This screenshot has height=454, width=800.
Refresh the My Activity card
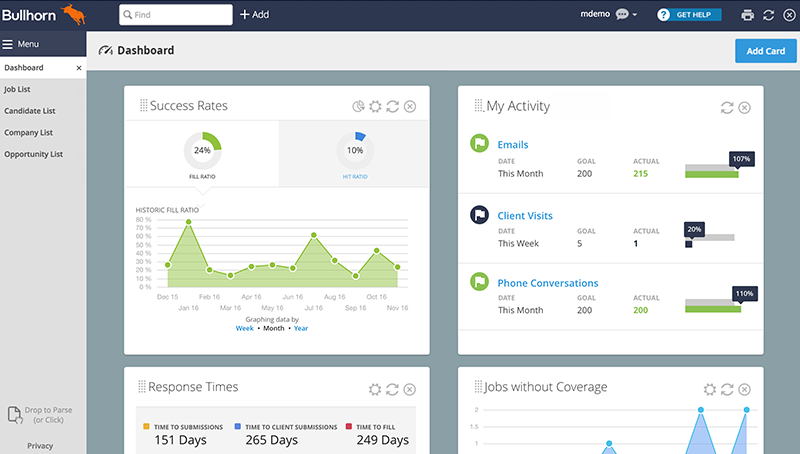[727, 108]
